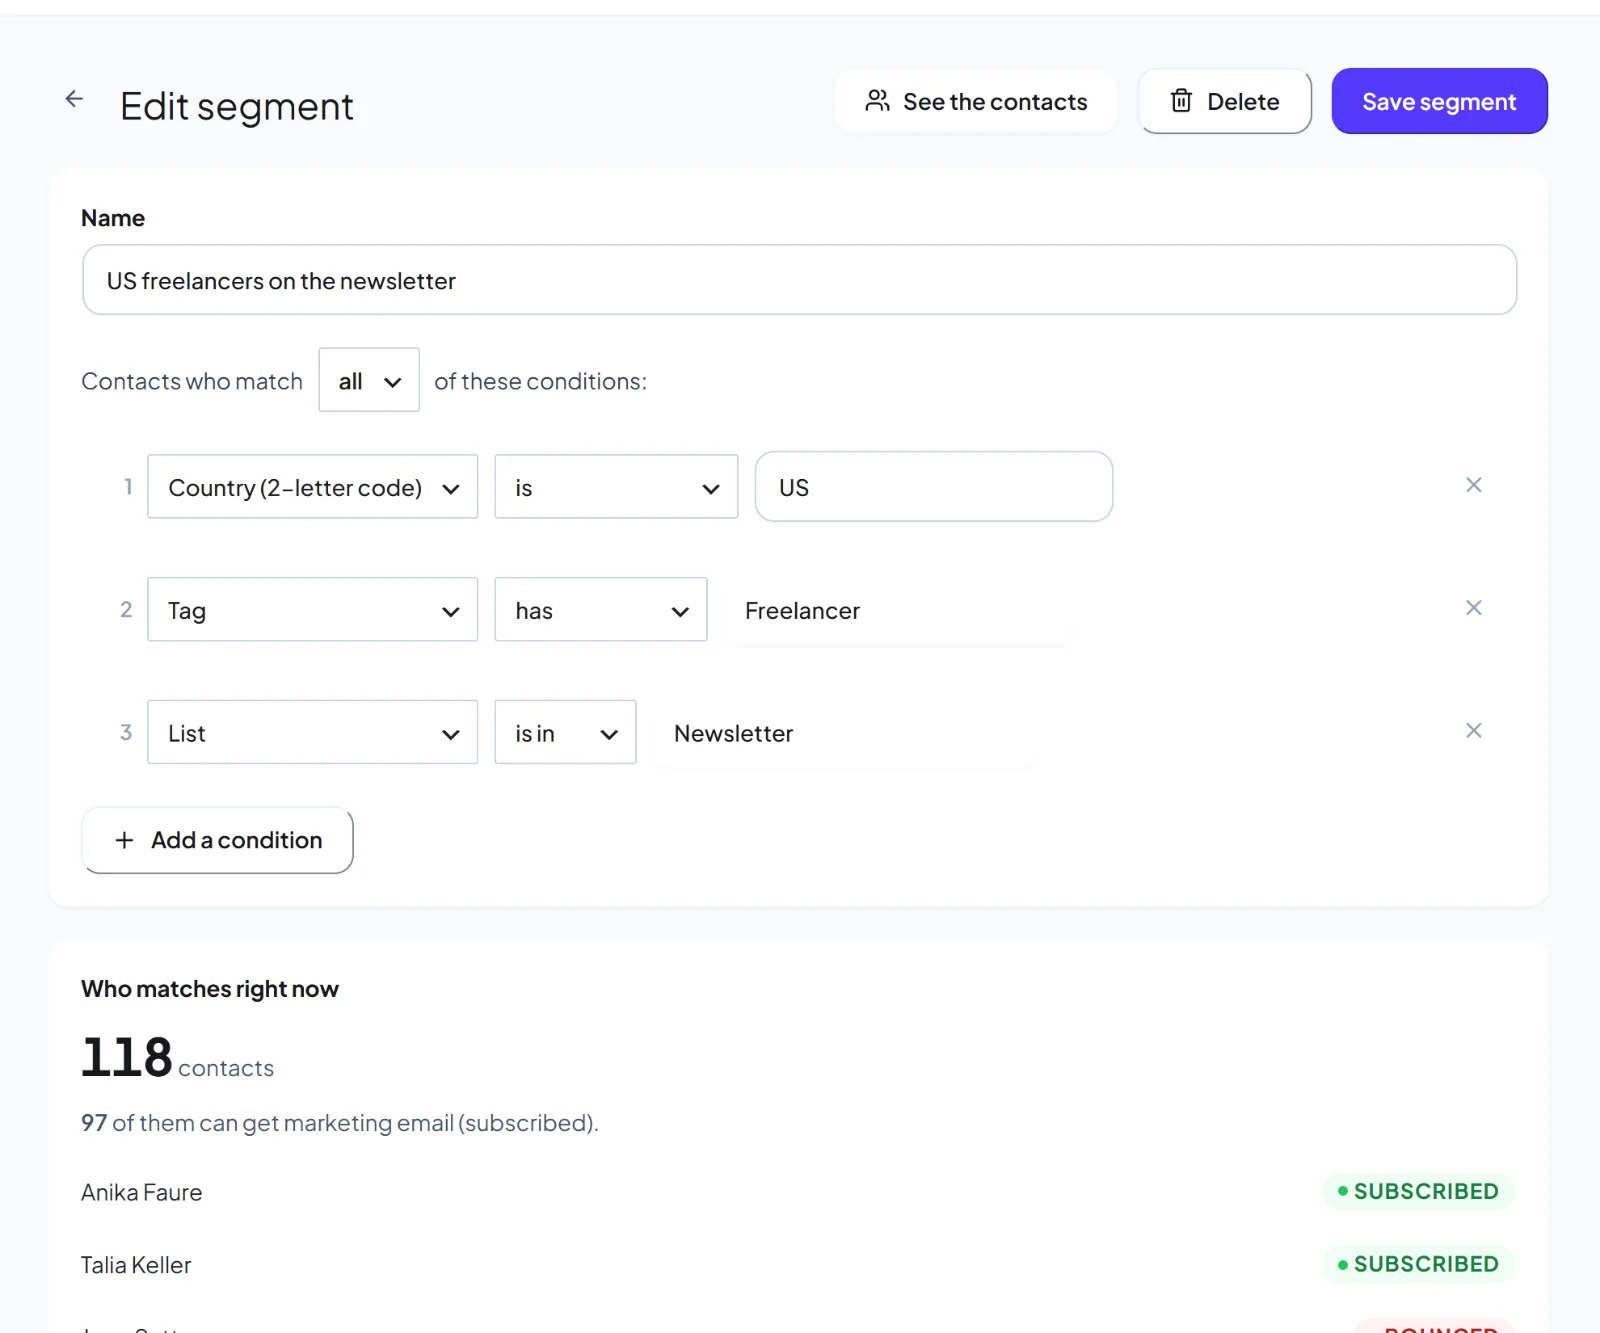
Task: Save the segment
Action: pos(1439,101)
